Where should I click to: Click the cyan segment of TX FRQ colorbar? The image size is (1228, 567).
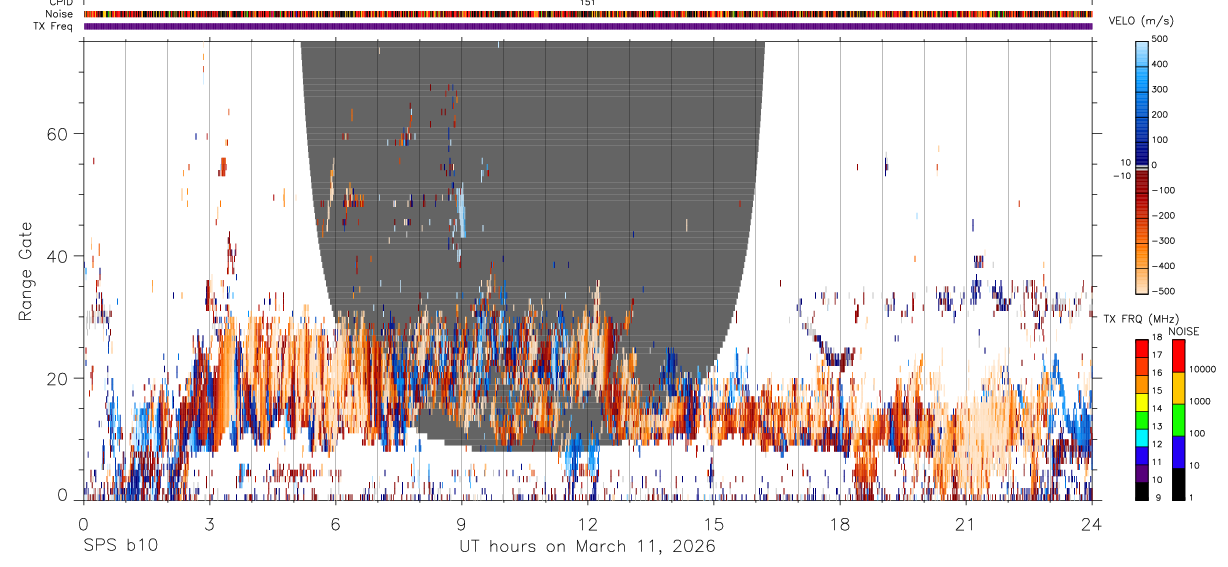(1142, 438)
